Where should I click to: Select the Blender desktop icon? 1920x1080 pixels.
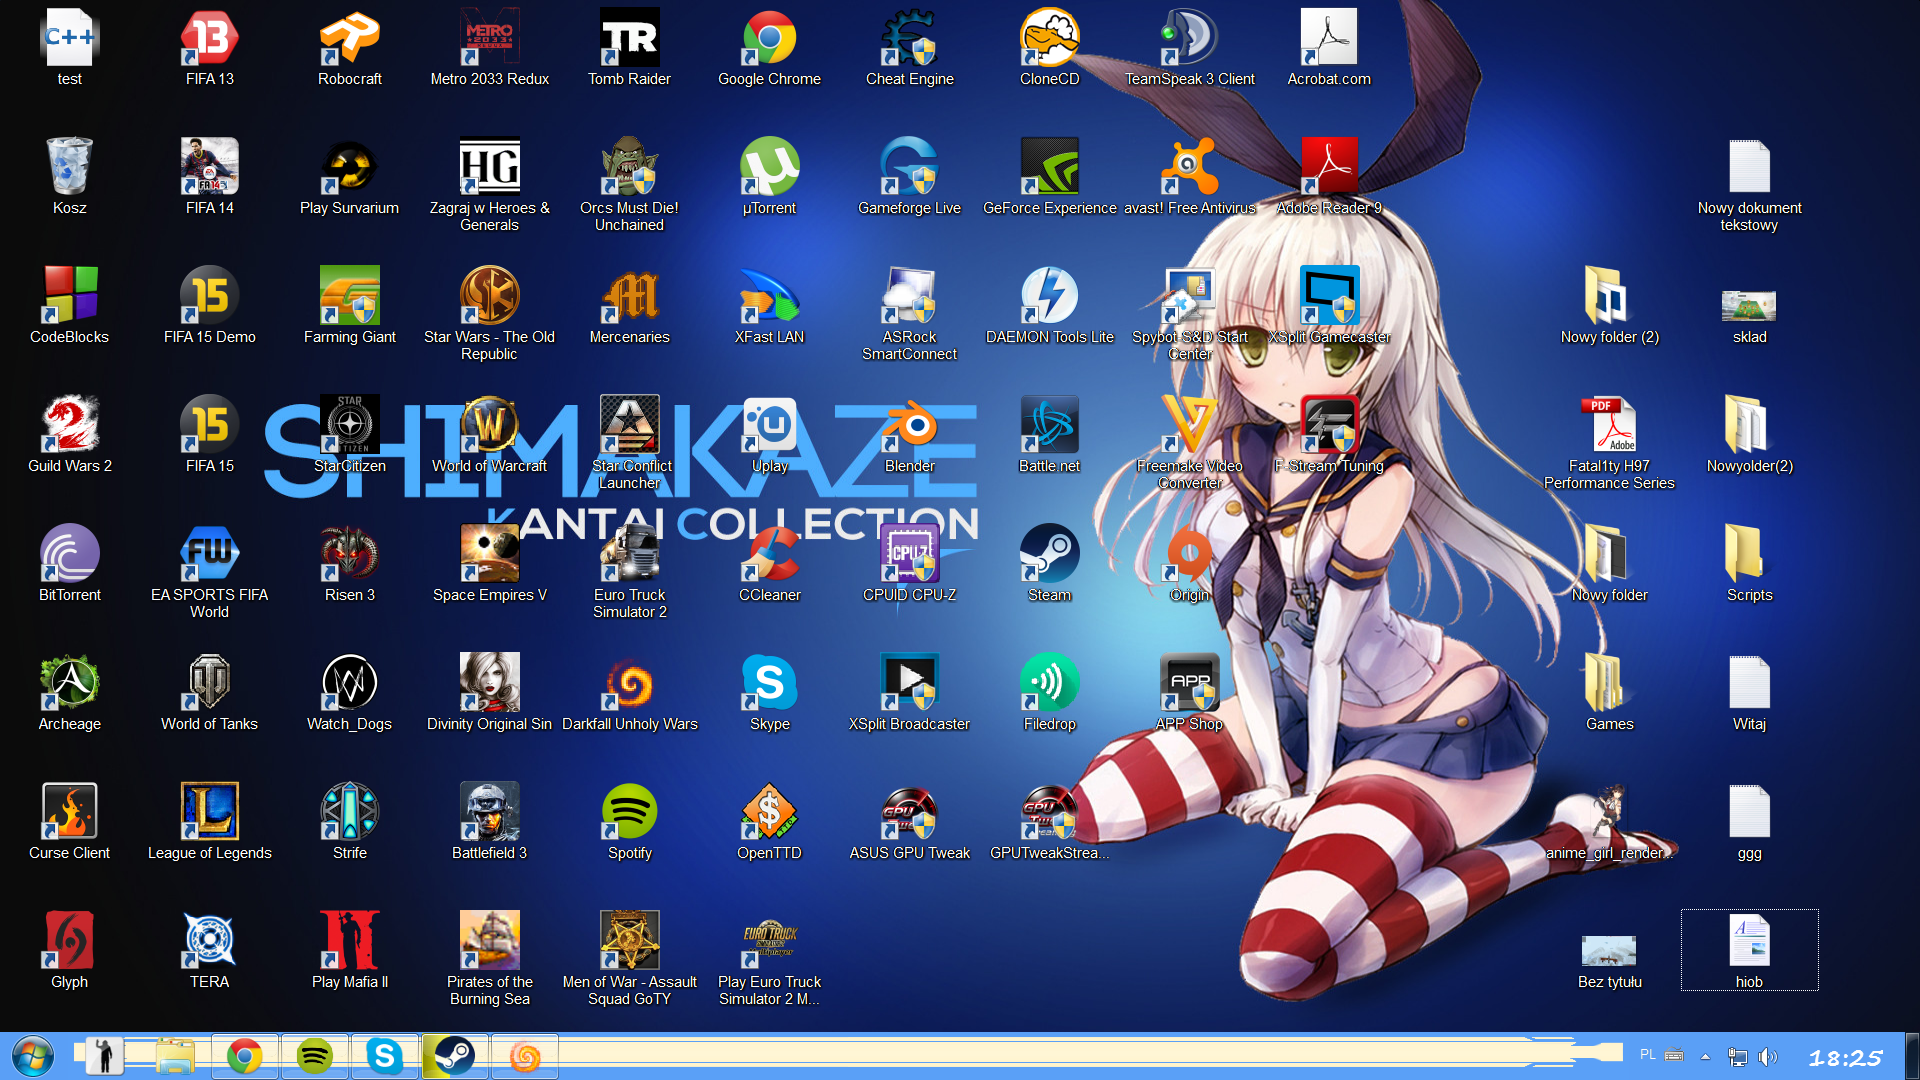(x=910, y=434)
